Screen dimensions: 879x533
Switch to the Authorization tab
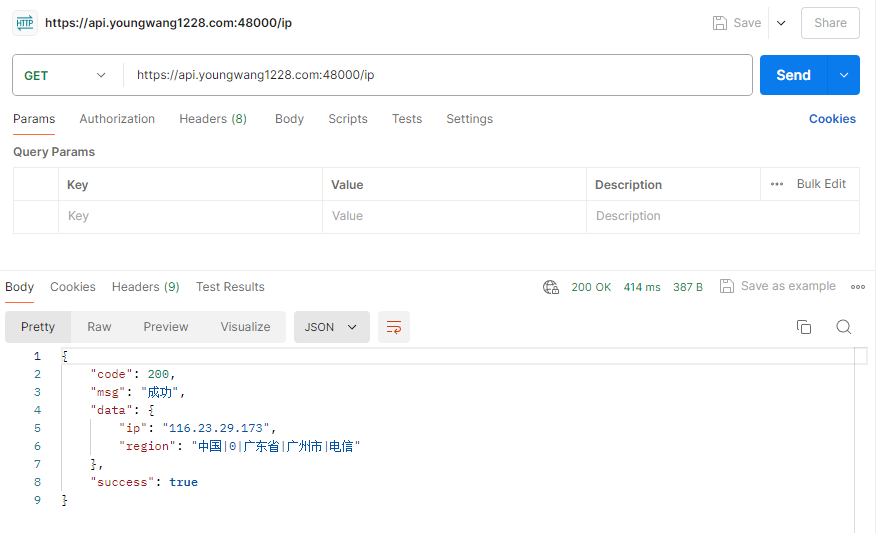pyautogui.click(x=117, y=119)
